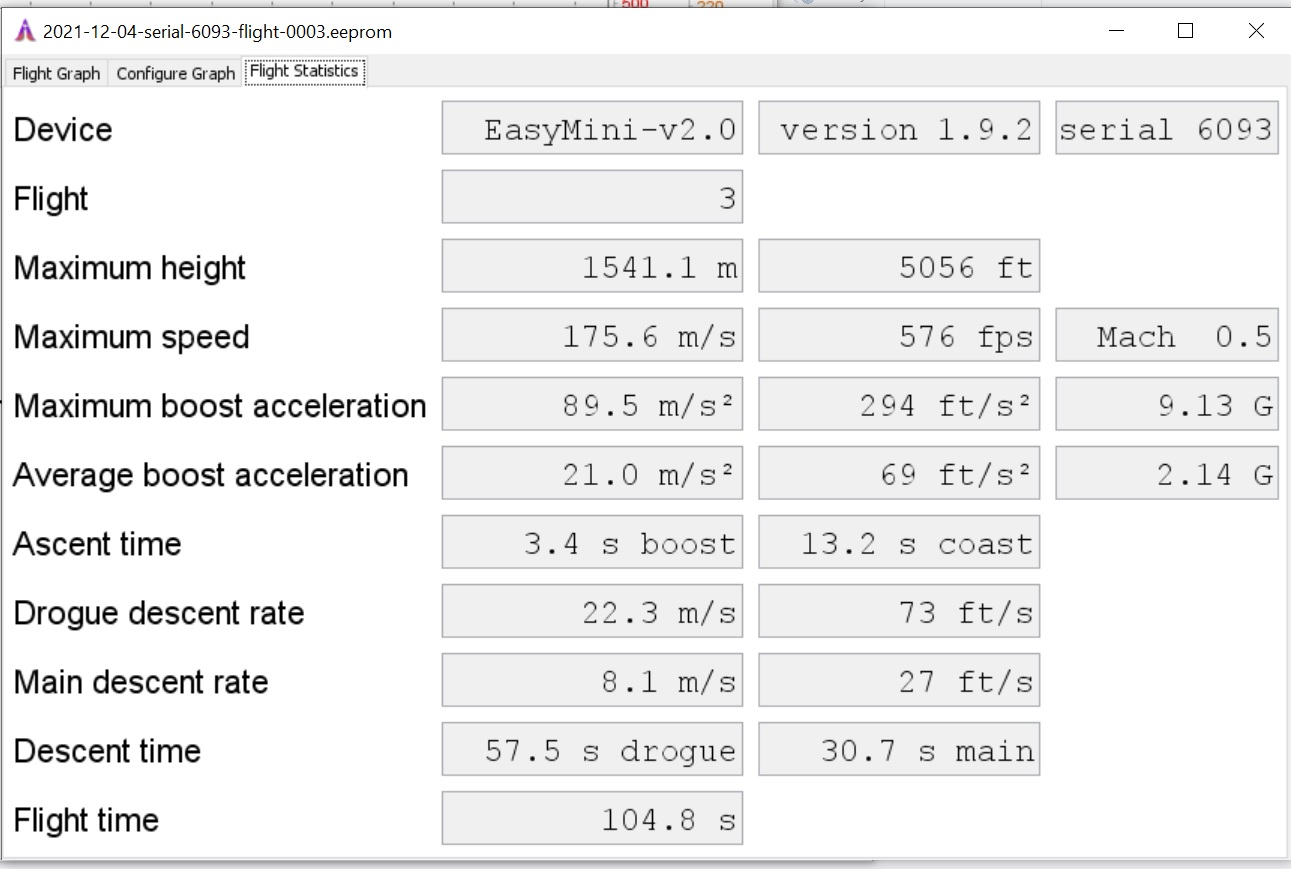Click the 13.2 s coast time field
Screen dimensions: 1291x869
tap(899, 543)
